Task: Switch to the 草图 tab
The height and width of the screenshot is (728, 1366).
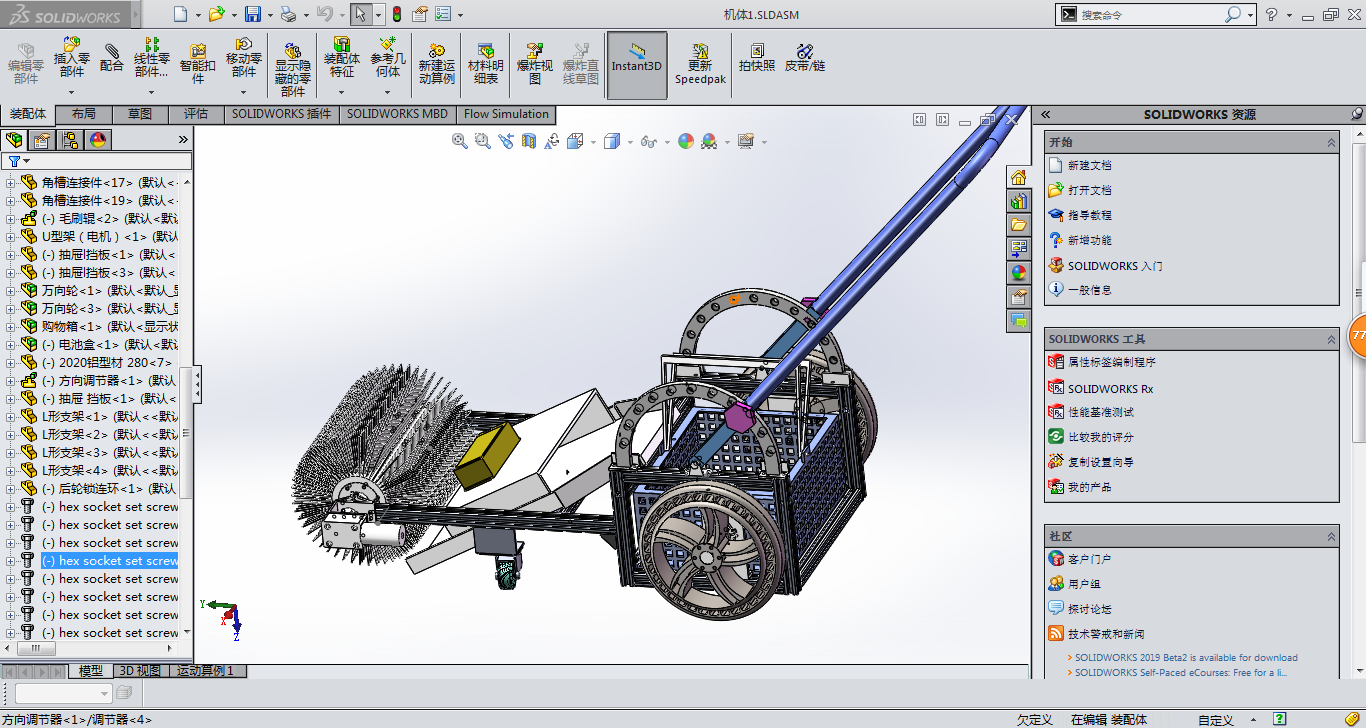Action: coord(140,114)
